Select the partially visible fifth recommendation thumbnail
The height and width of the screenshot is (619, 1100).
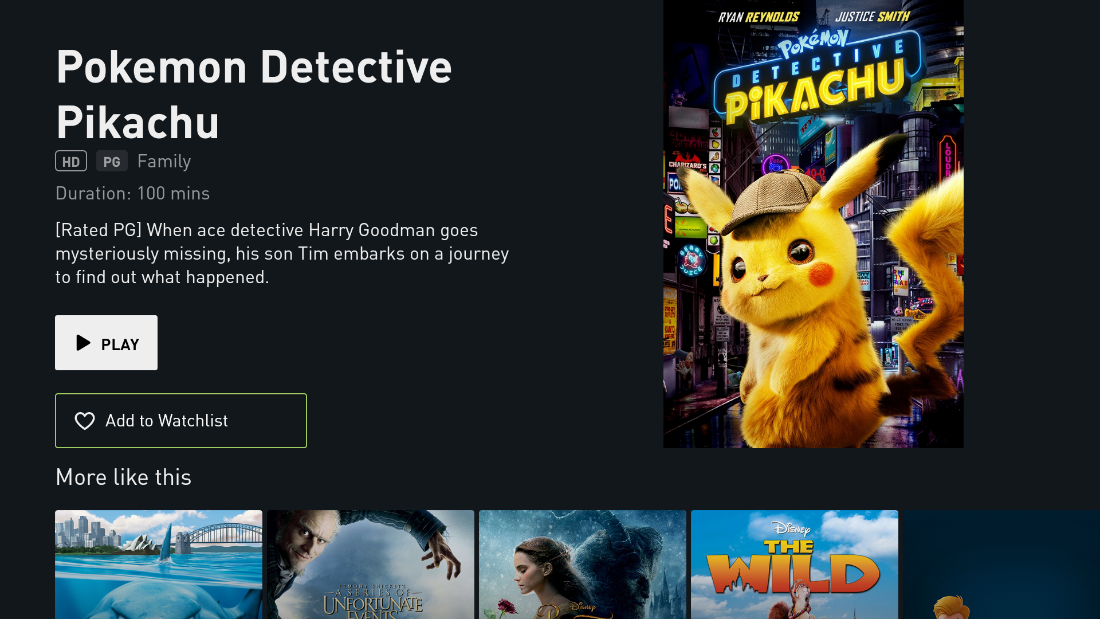point(1001,564)
